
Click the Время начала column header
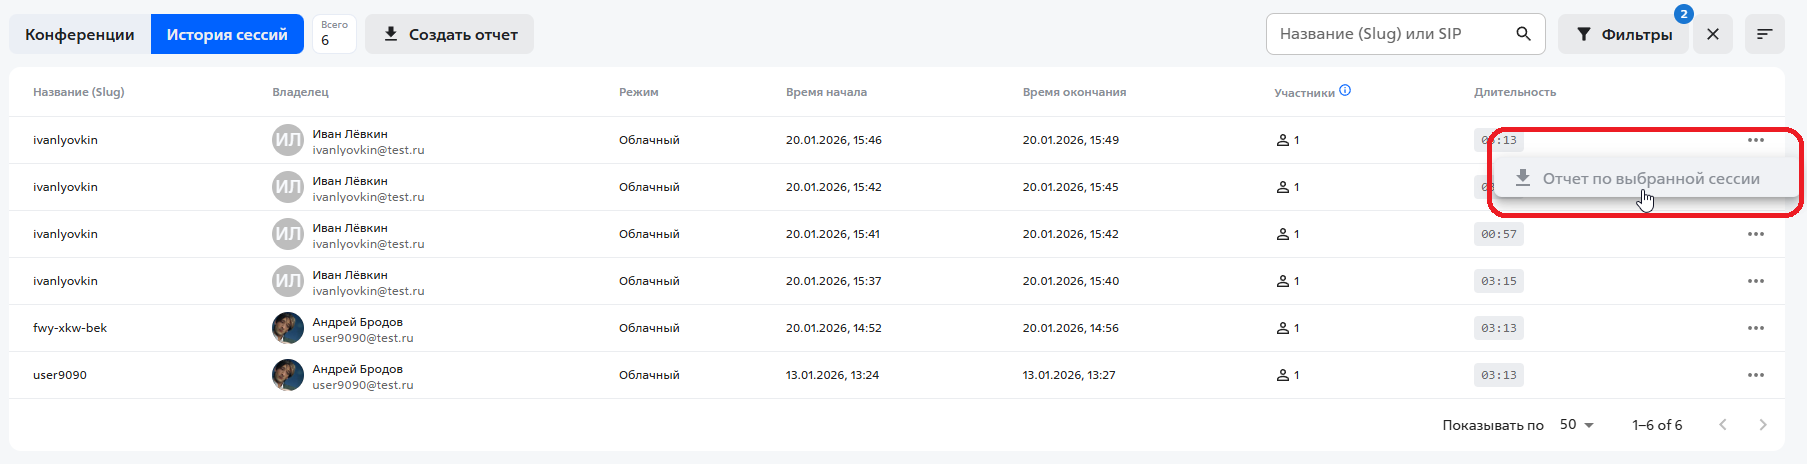(x=826, y=92)
